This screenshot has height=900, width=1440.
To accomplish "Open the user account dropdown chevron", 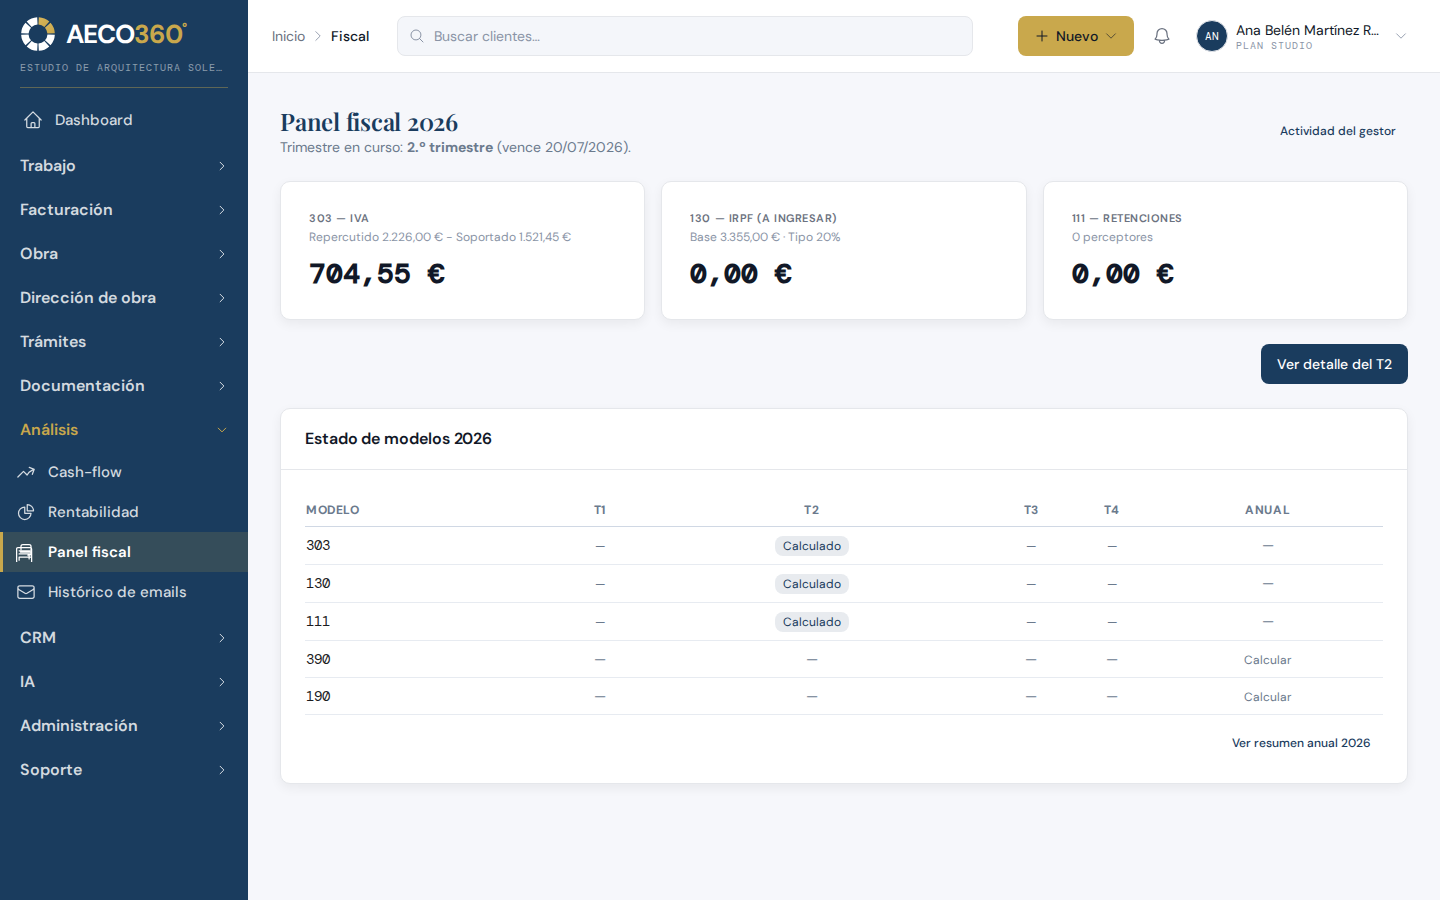I will click(x=1401, y=36).
